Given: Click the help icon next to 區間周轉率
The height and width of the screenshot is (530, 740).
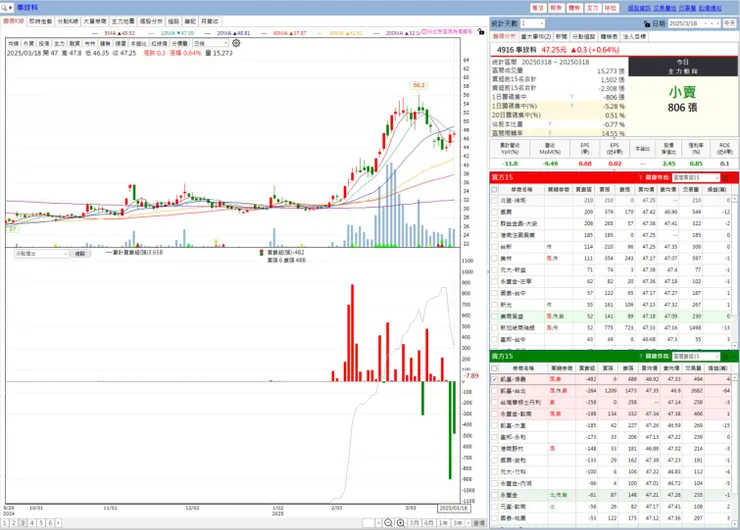Looking at the screenshot, I should point(550,134).
